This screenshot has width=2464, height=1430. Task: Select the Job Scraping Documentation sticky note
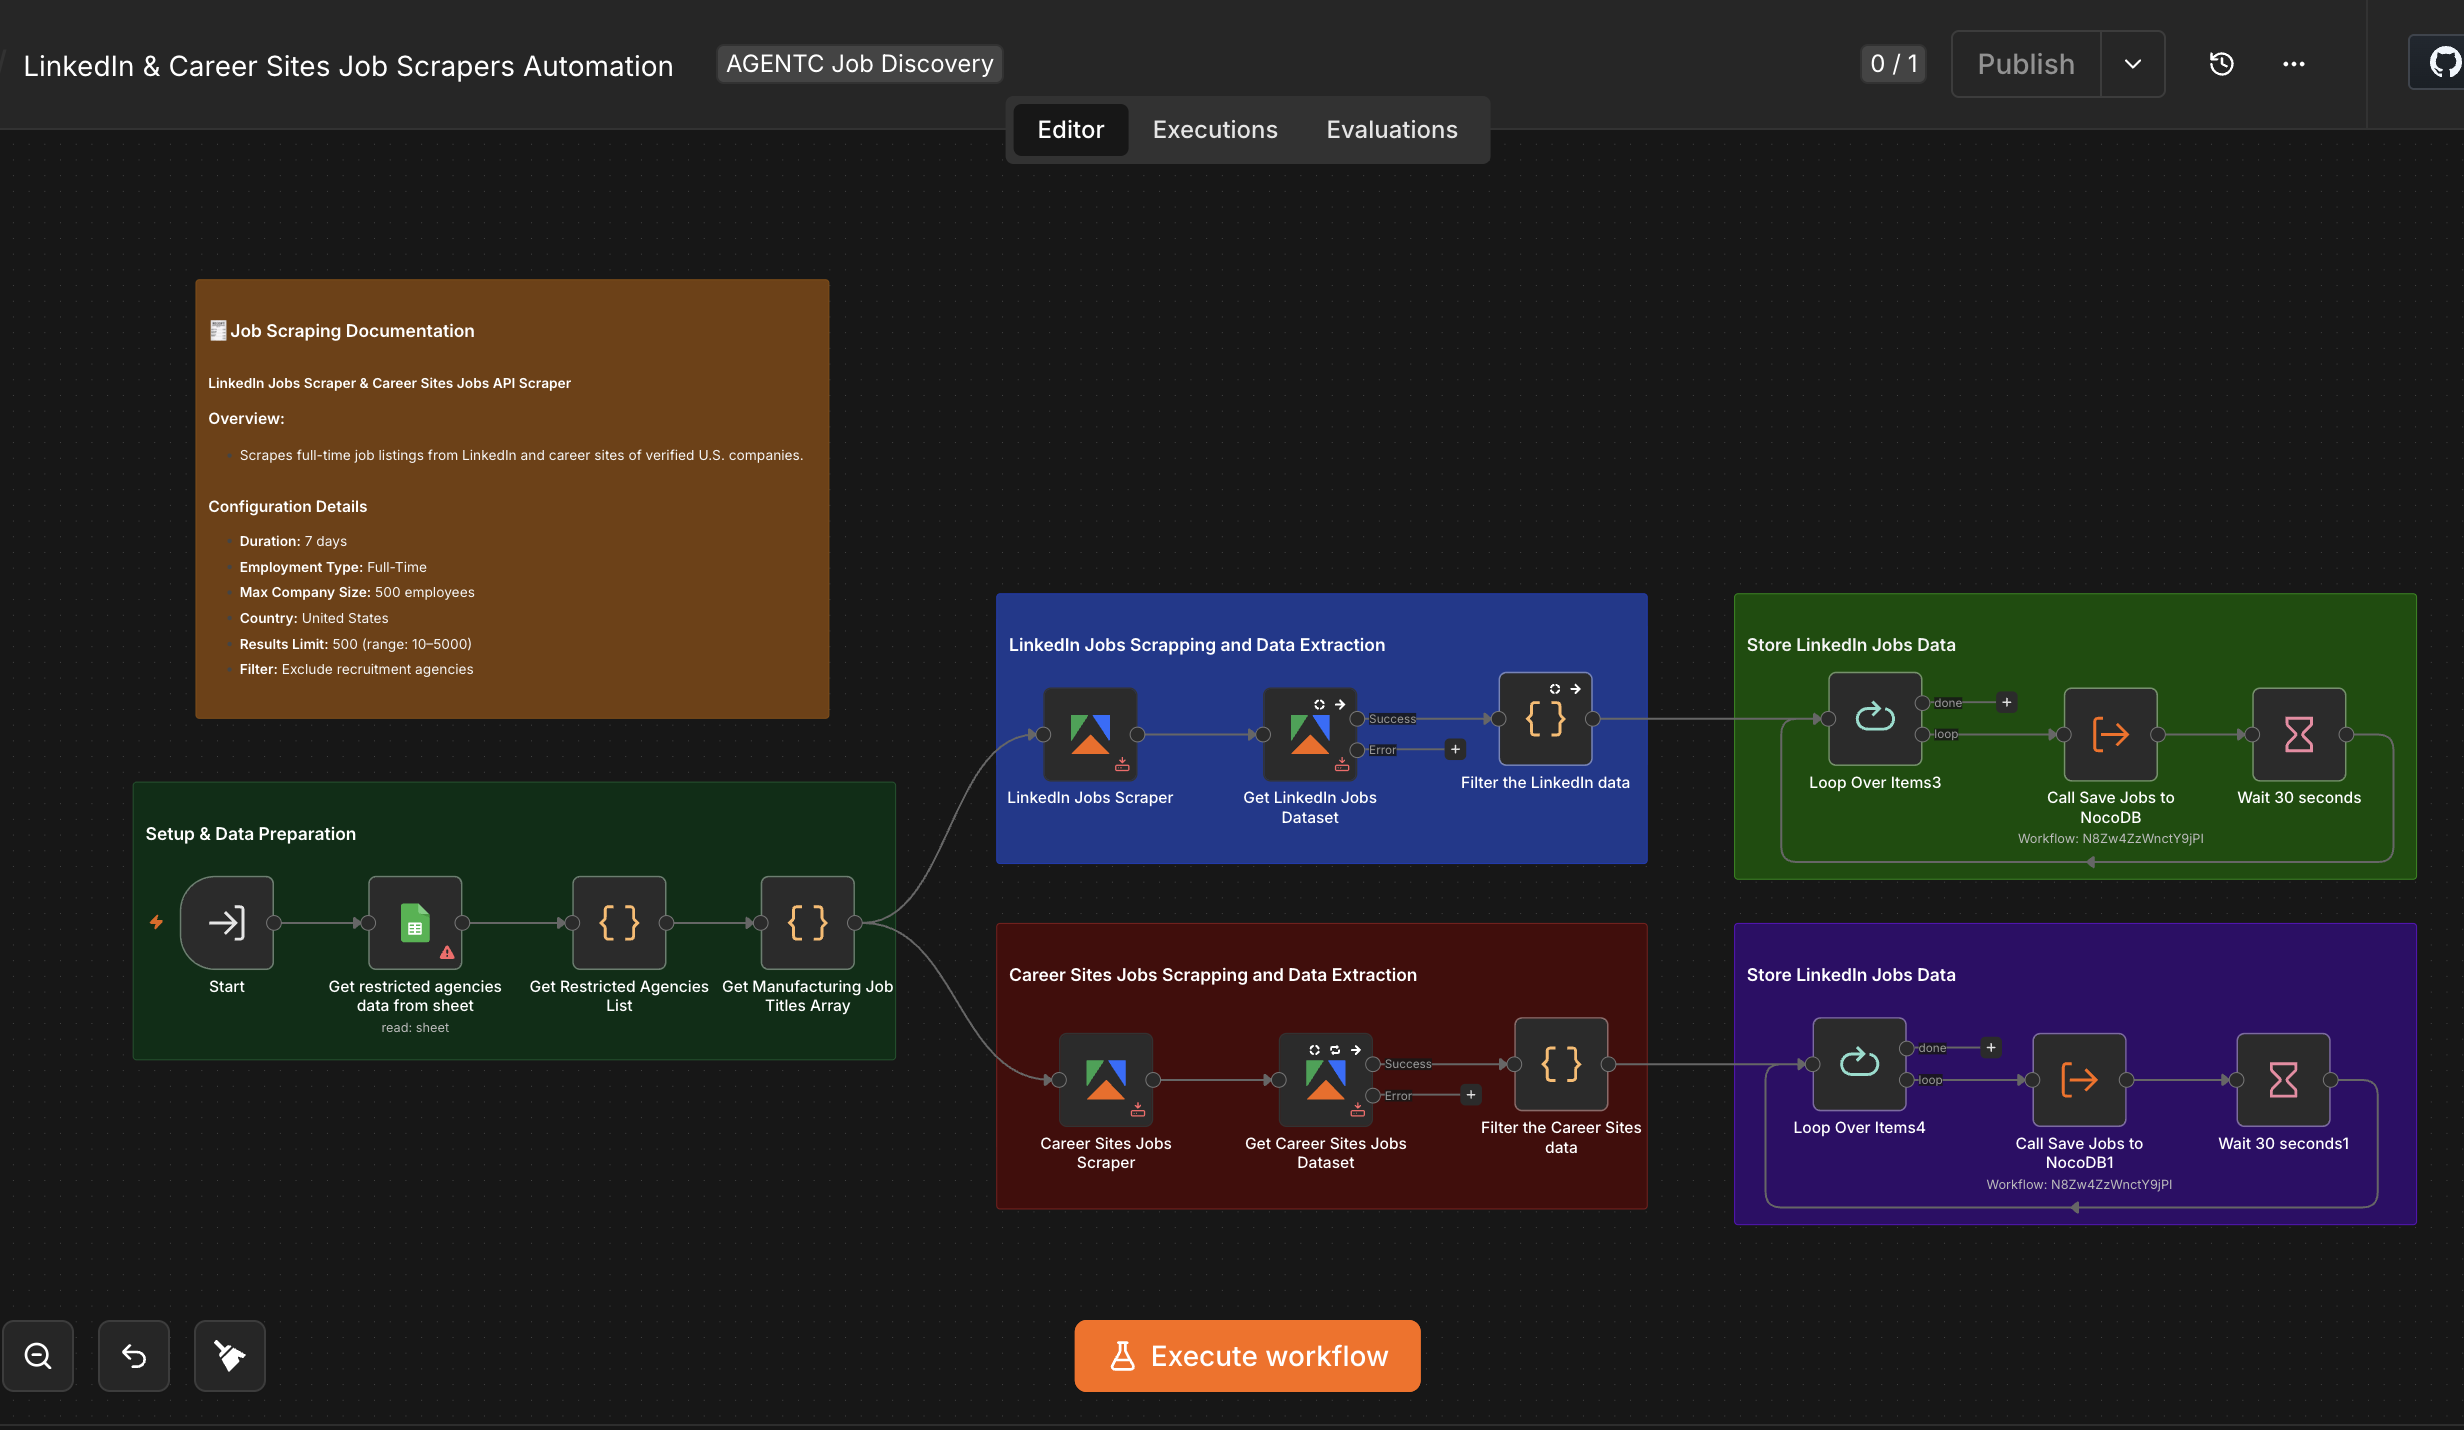512,499
